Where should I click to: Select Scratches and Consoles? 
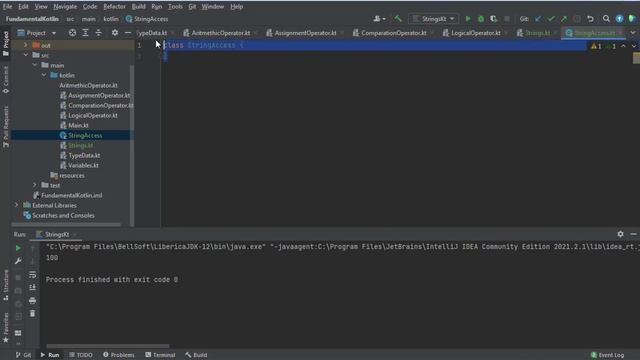click(63, 215)
